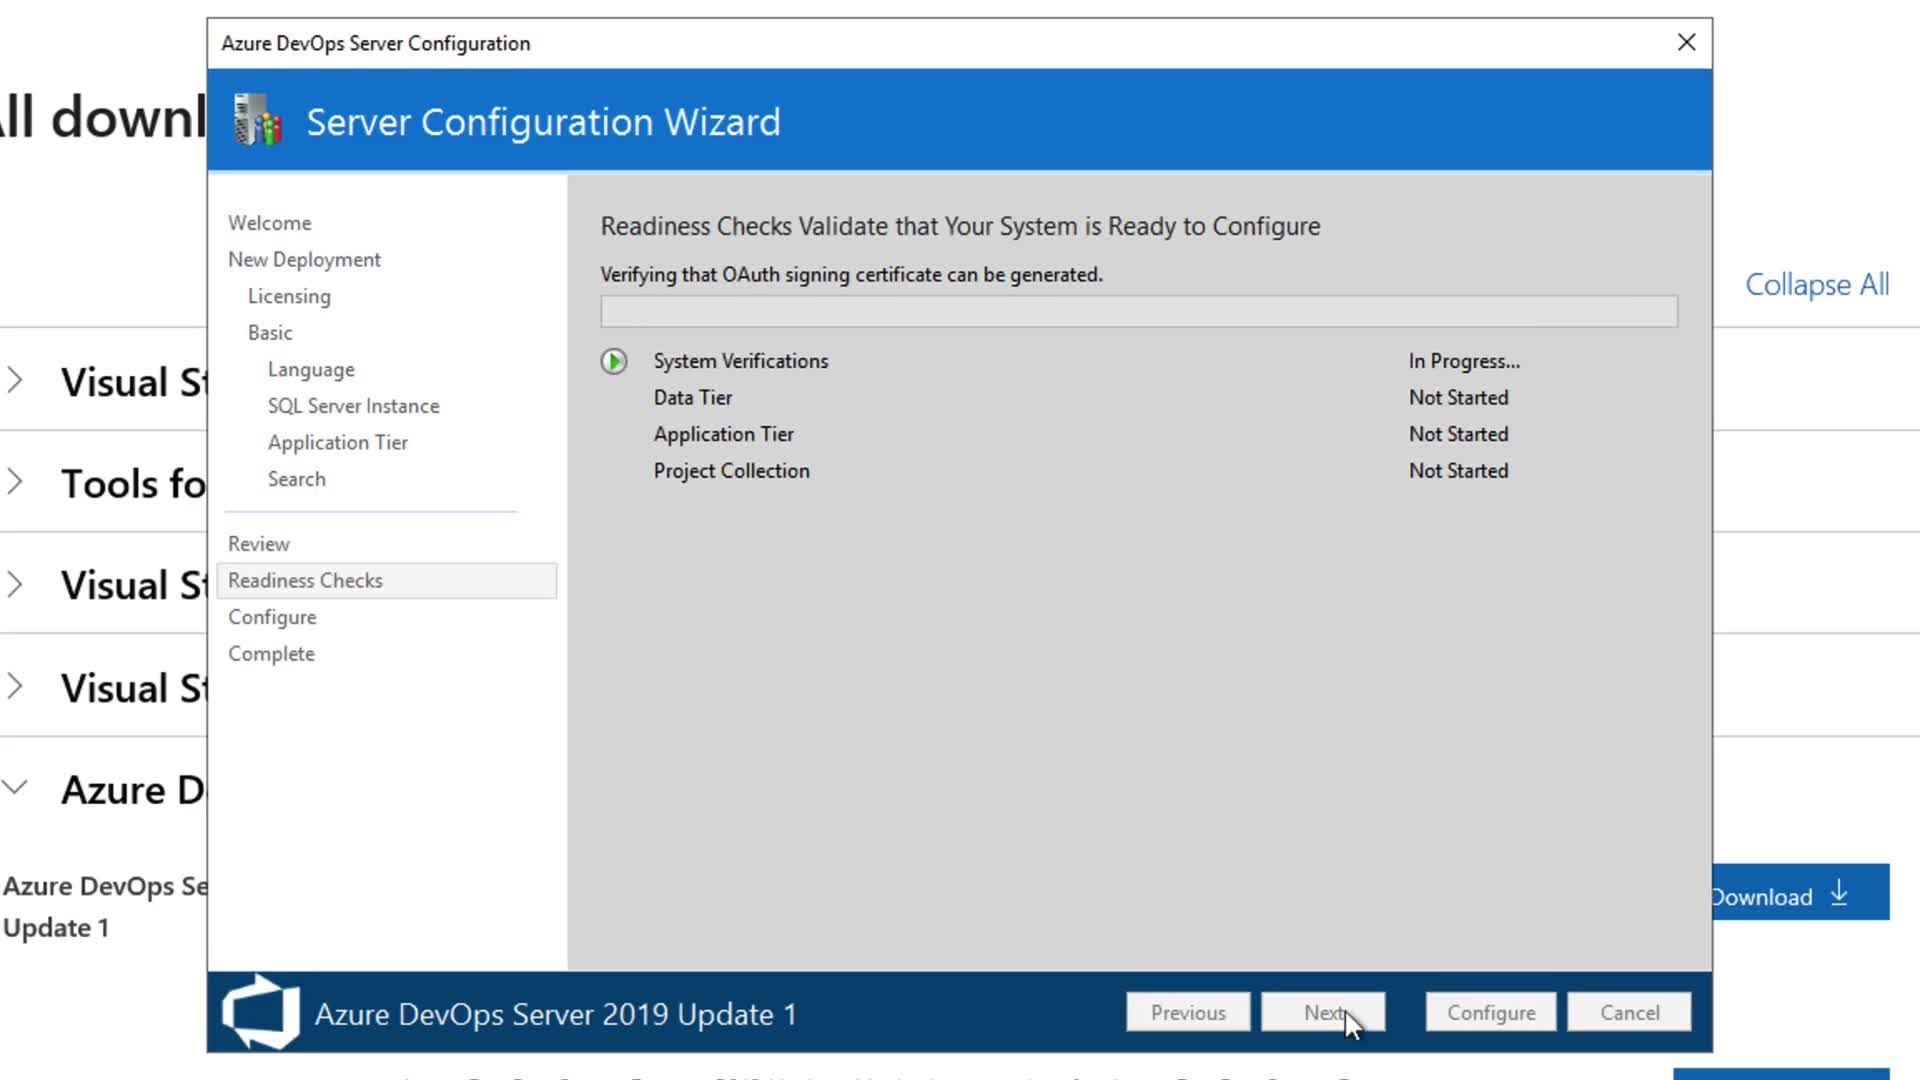The image size is (1920, 1080).
Task: Close the Server Configuration dialog
Action: (1686, 42)
